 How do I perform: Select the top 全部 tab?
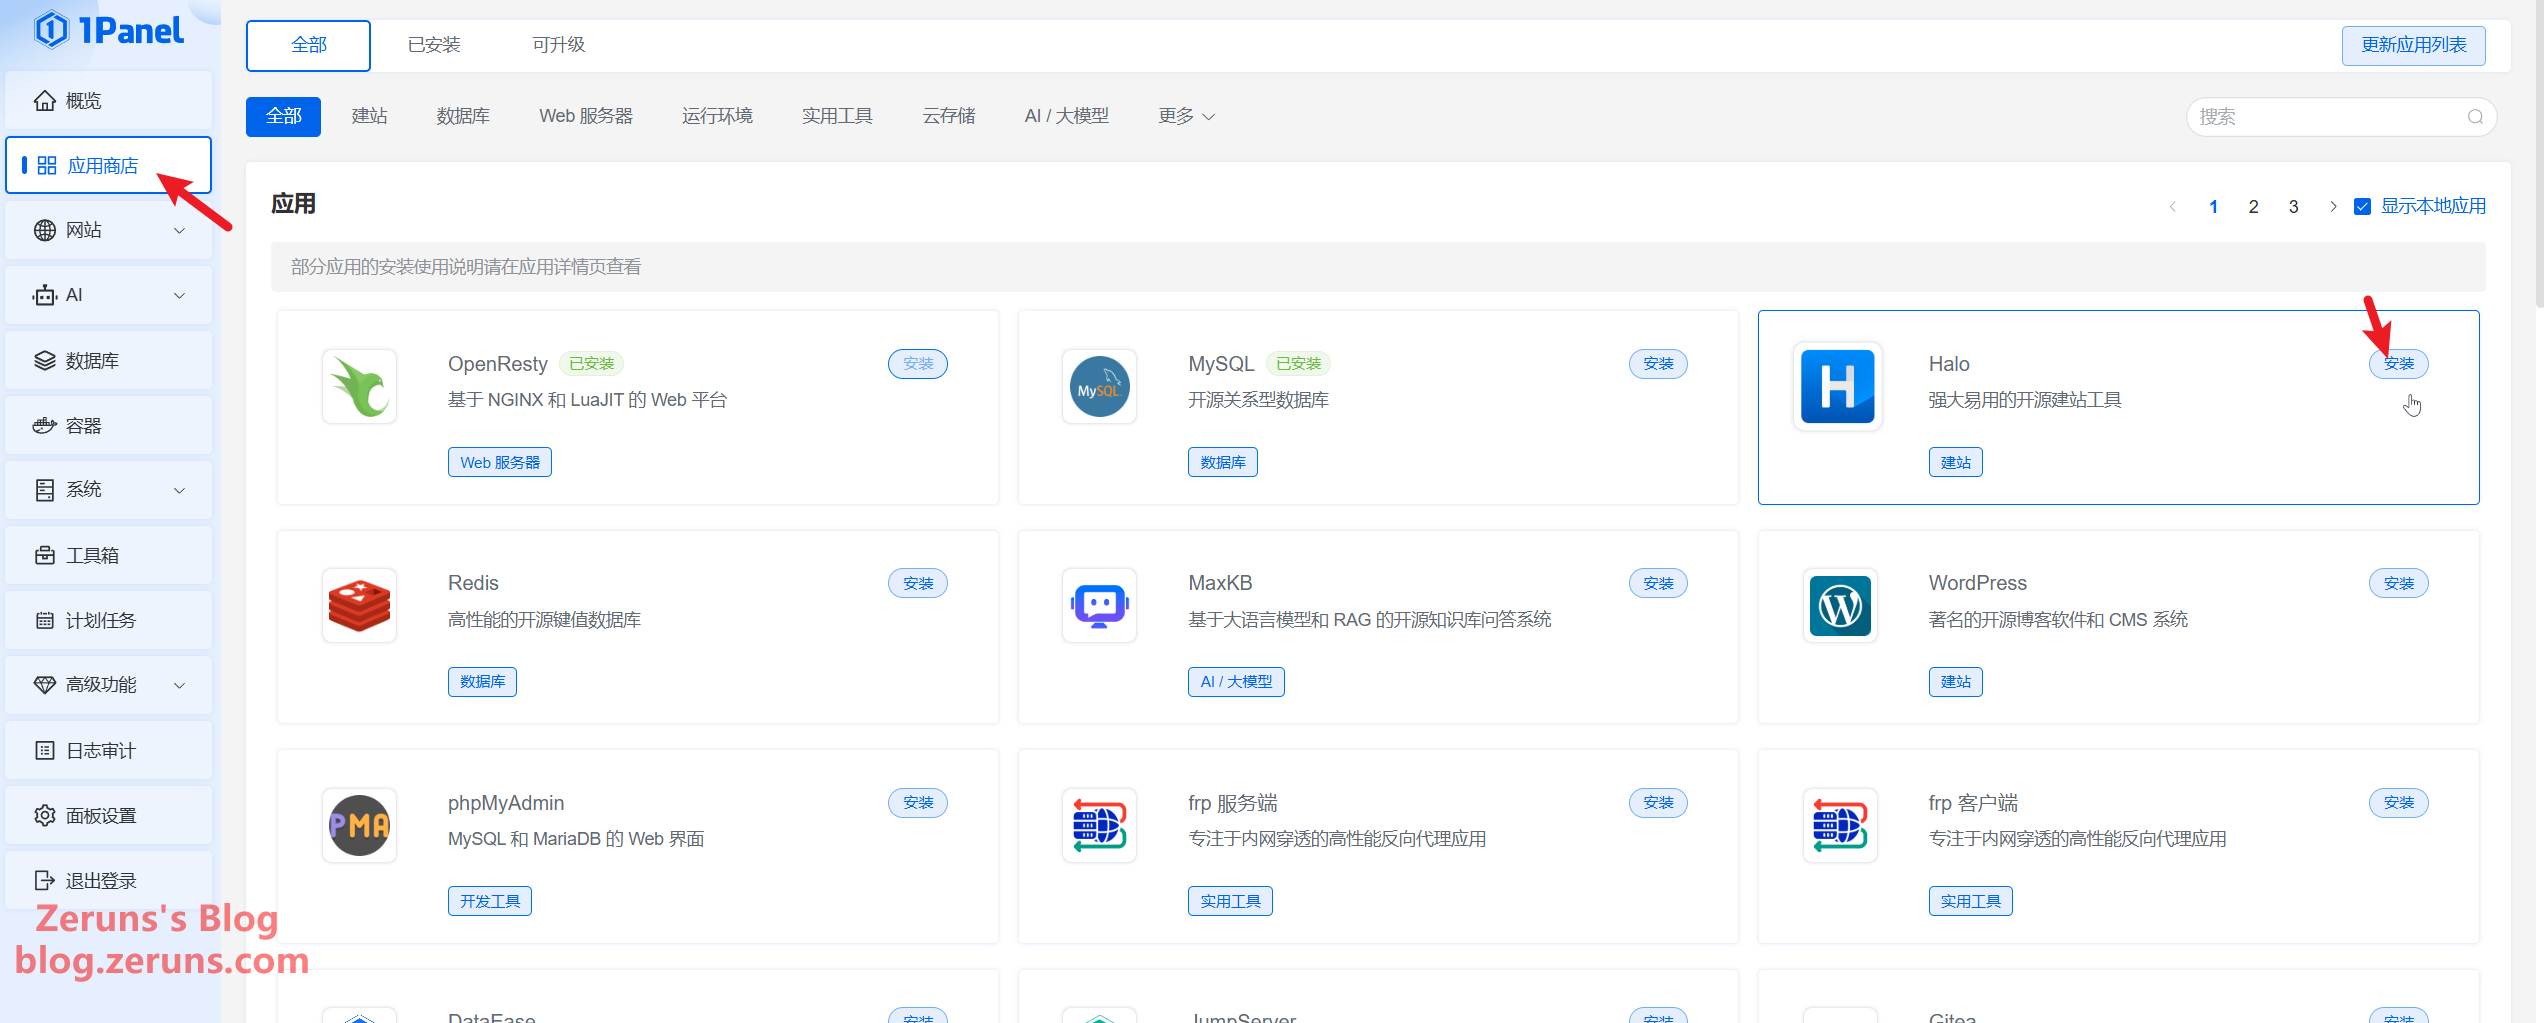point(308,45)
